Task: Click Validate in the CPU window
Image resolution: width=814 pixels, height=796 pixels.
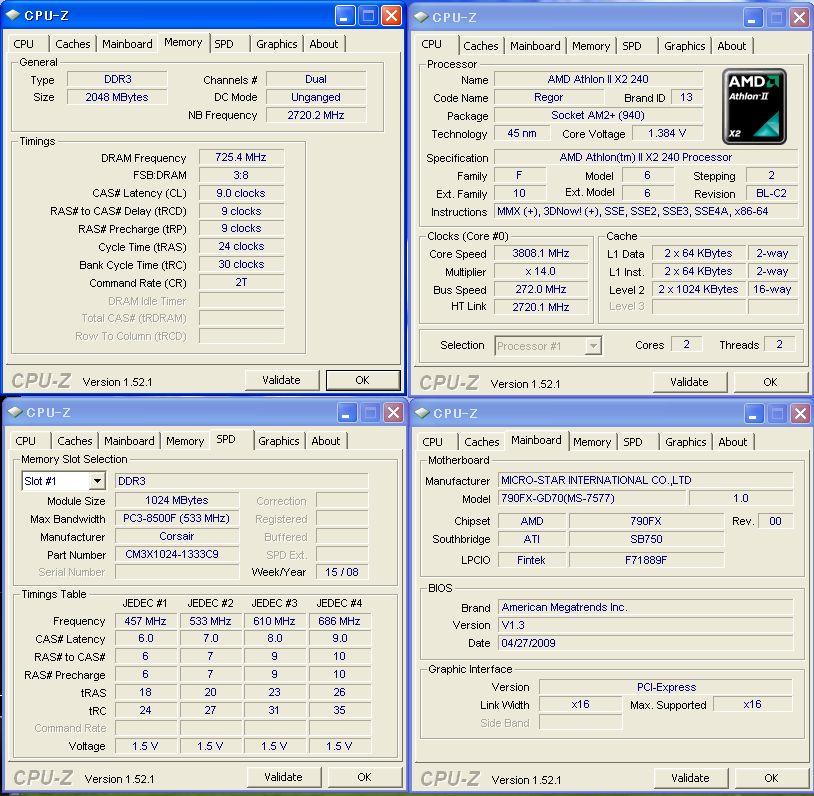Action: coord(689,382)
